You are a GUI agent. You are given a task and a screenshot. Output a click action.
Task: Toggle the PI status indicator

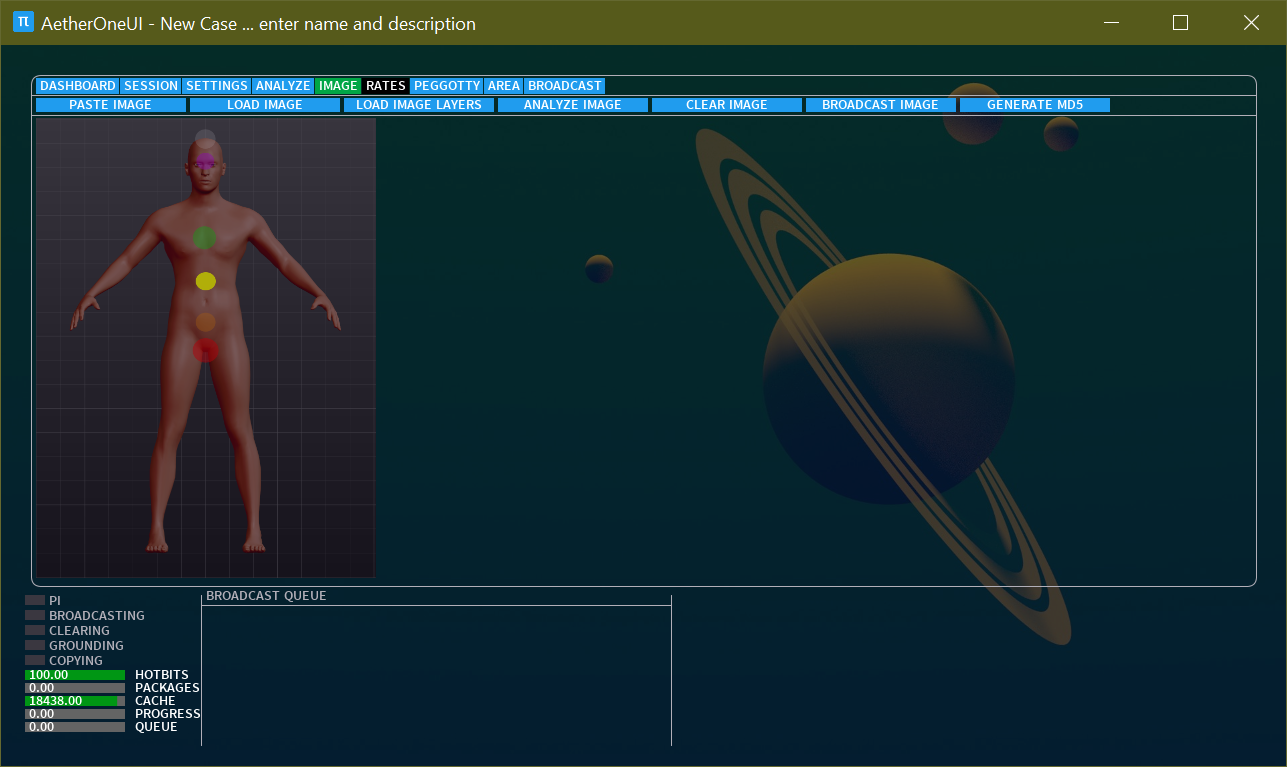click(35, 600)
